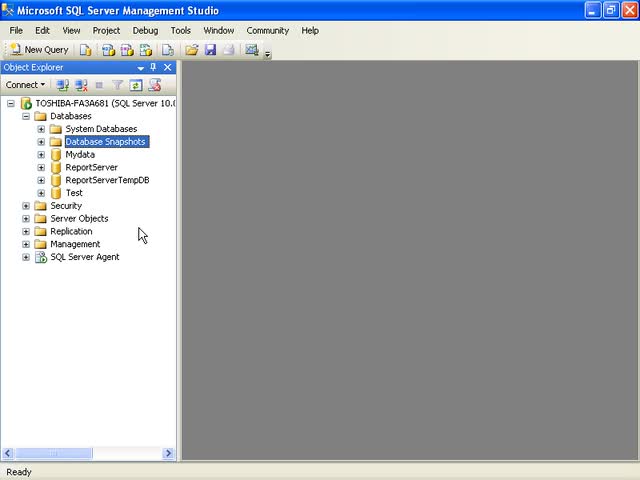Expand the Server Objects folder
The width and height of the screenshot is (640, 480).
coord(26,219)
